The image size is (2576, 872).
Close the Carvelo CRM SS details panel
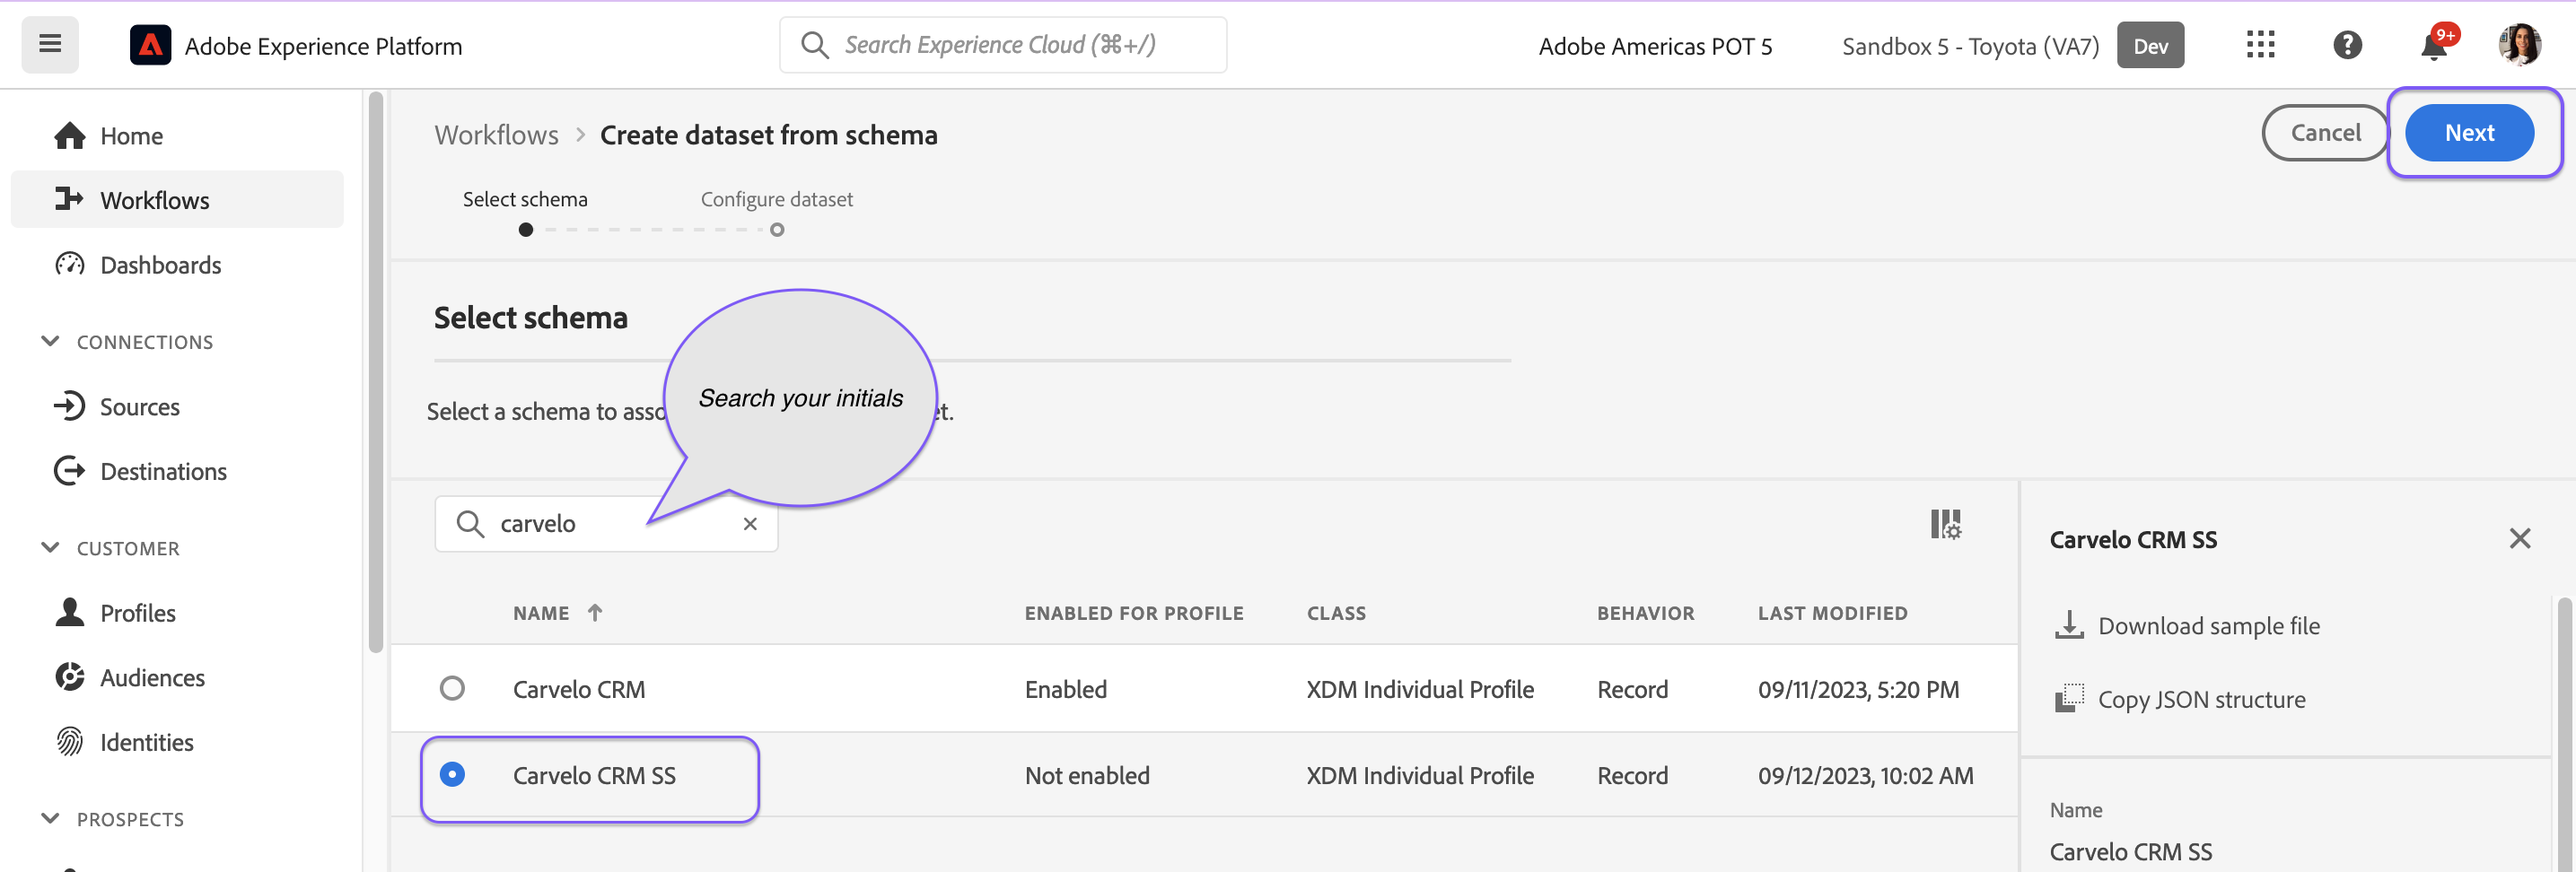(2519, 539)
